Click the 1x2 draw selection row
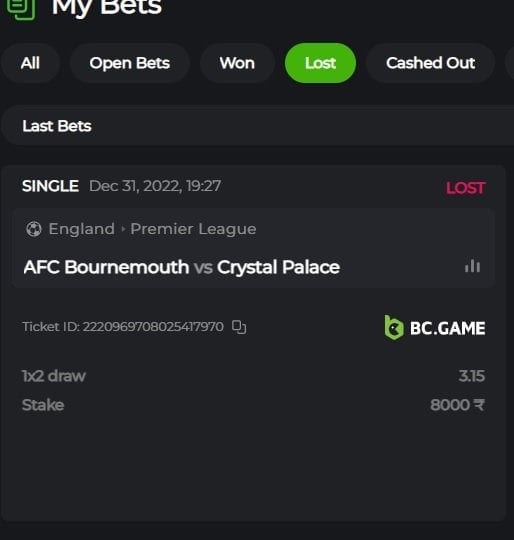The height and width of the screenshot is (540, 514). coord(253,376)
